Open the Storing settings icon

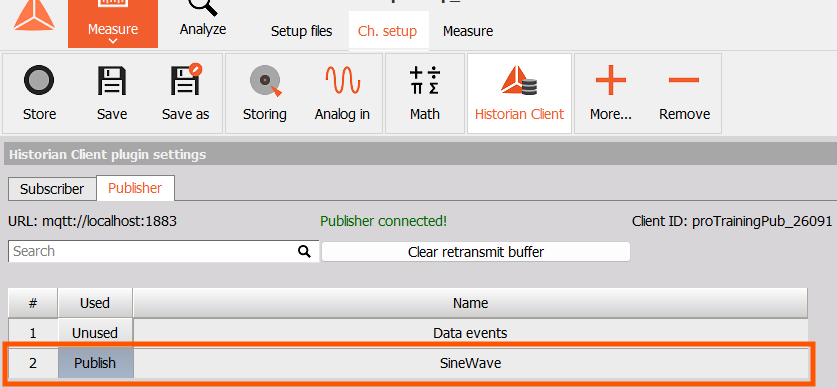[265, 81]
